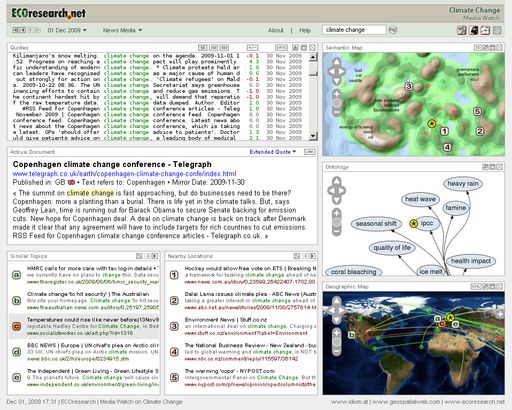Screen dimensions: 512x410
Task: Click the Copenhagen climate change conference headline
Action: tap(112, 164)
